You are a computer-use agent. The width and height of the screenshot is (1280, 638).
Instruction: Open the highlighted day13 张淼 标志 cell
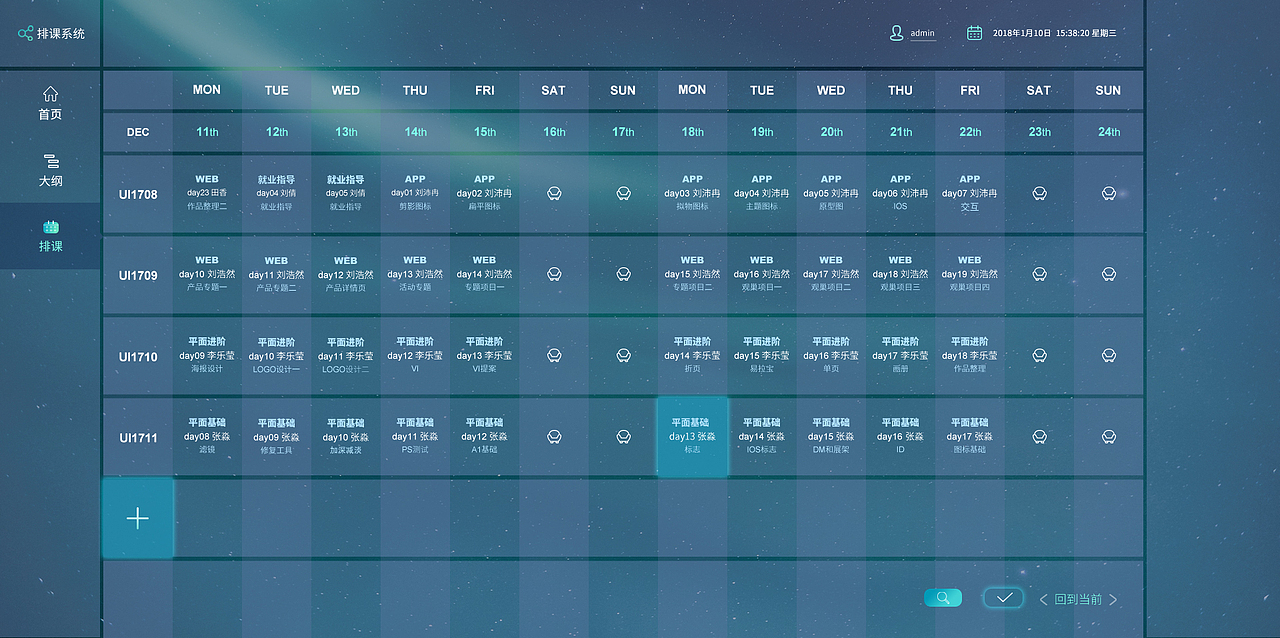coord(692,436)
